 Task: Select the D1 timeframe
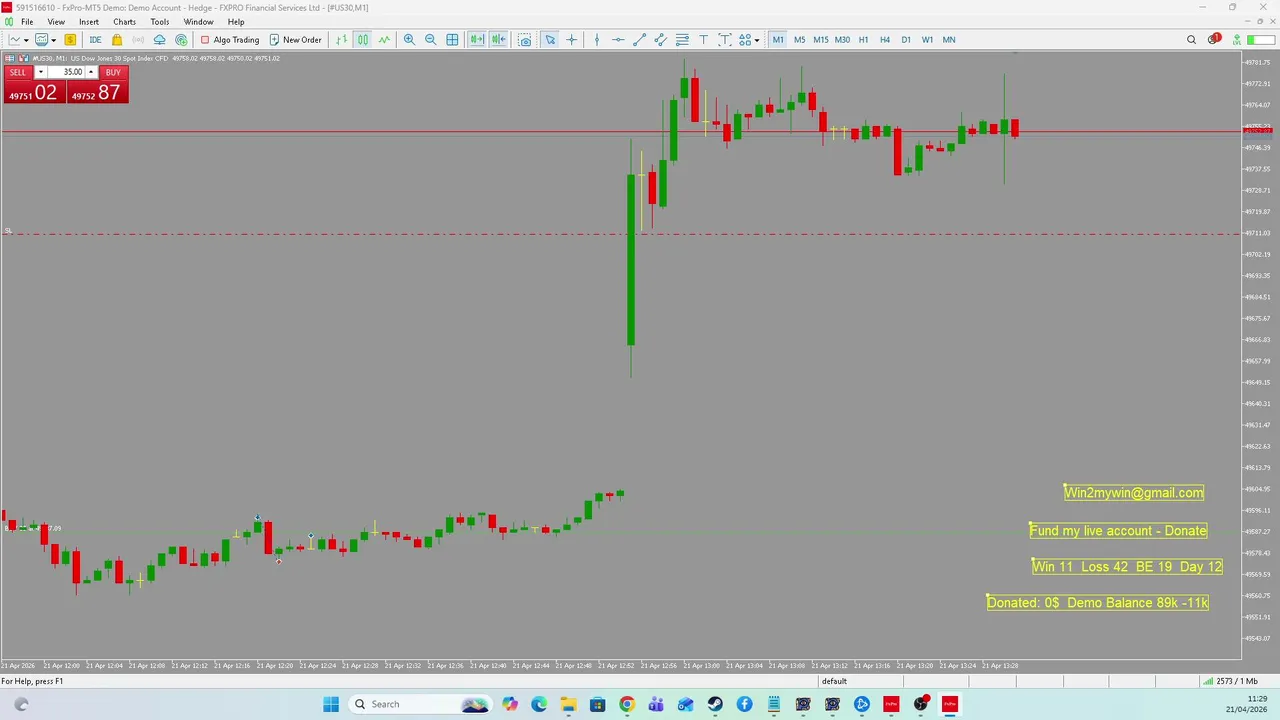906,40
